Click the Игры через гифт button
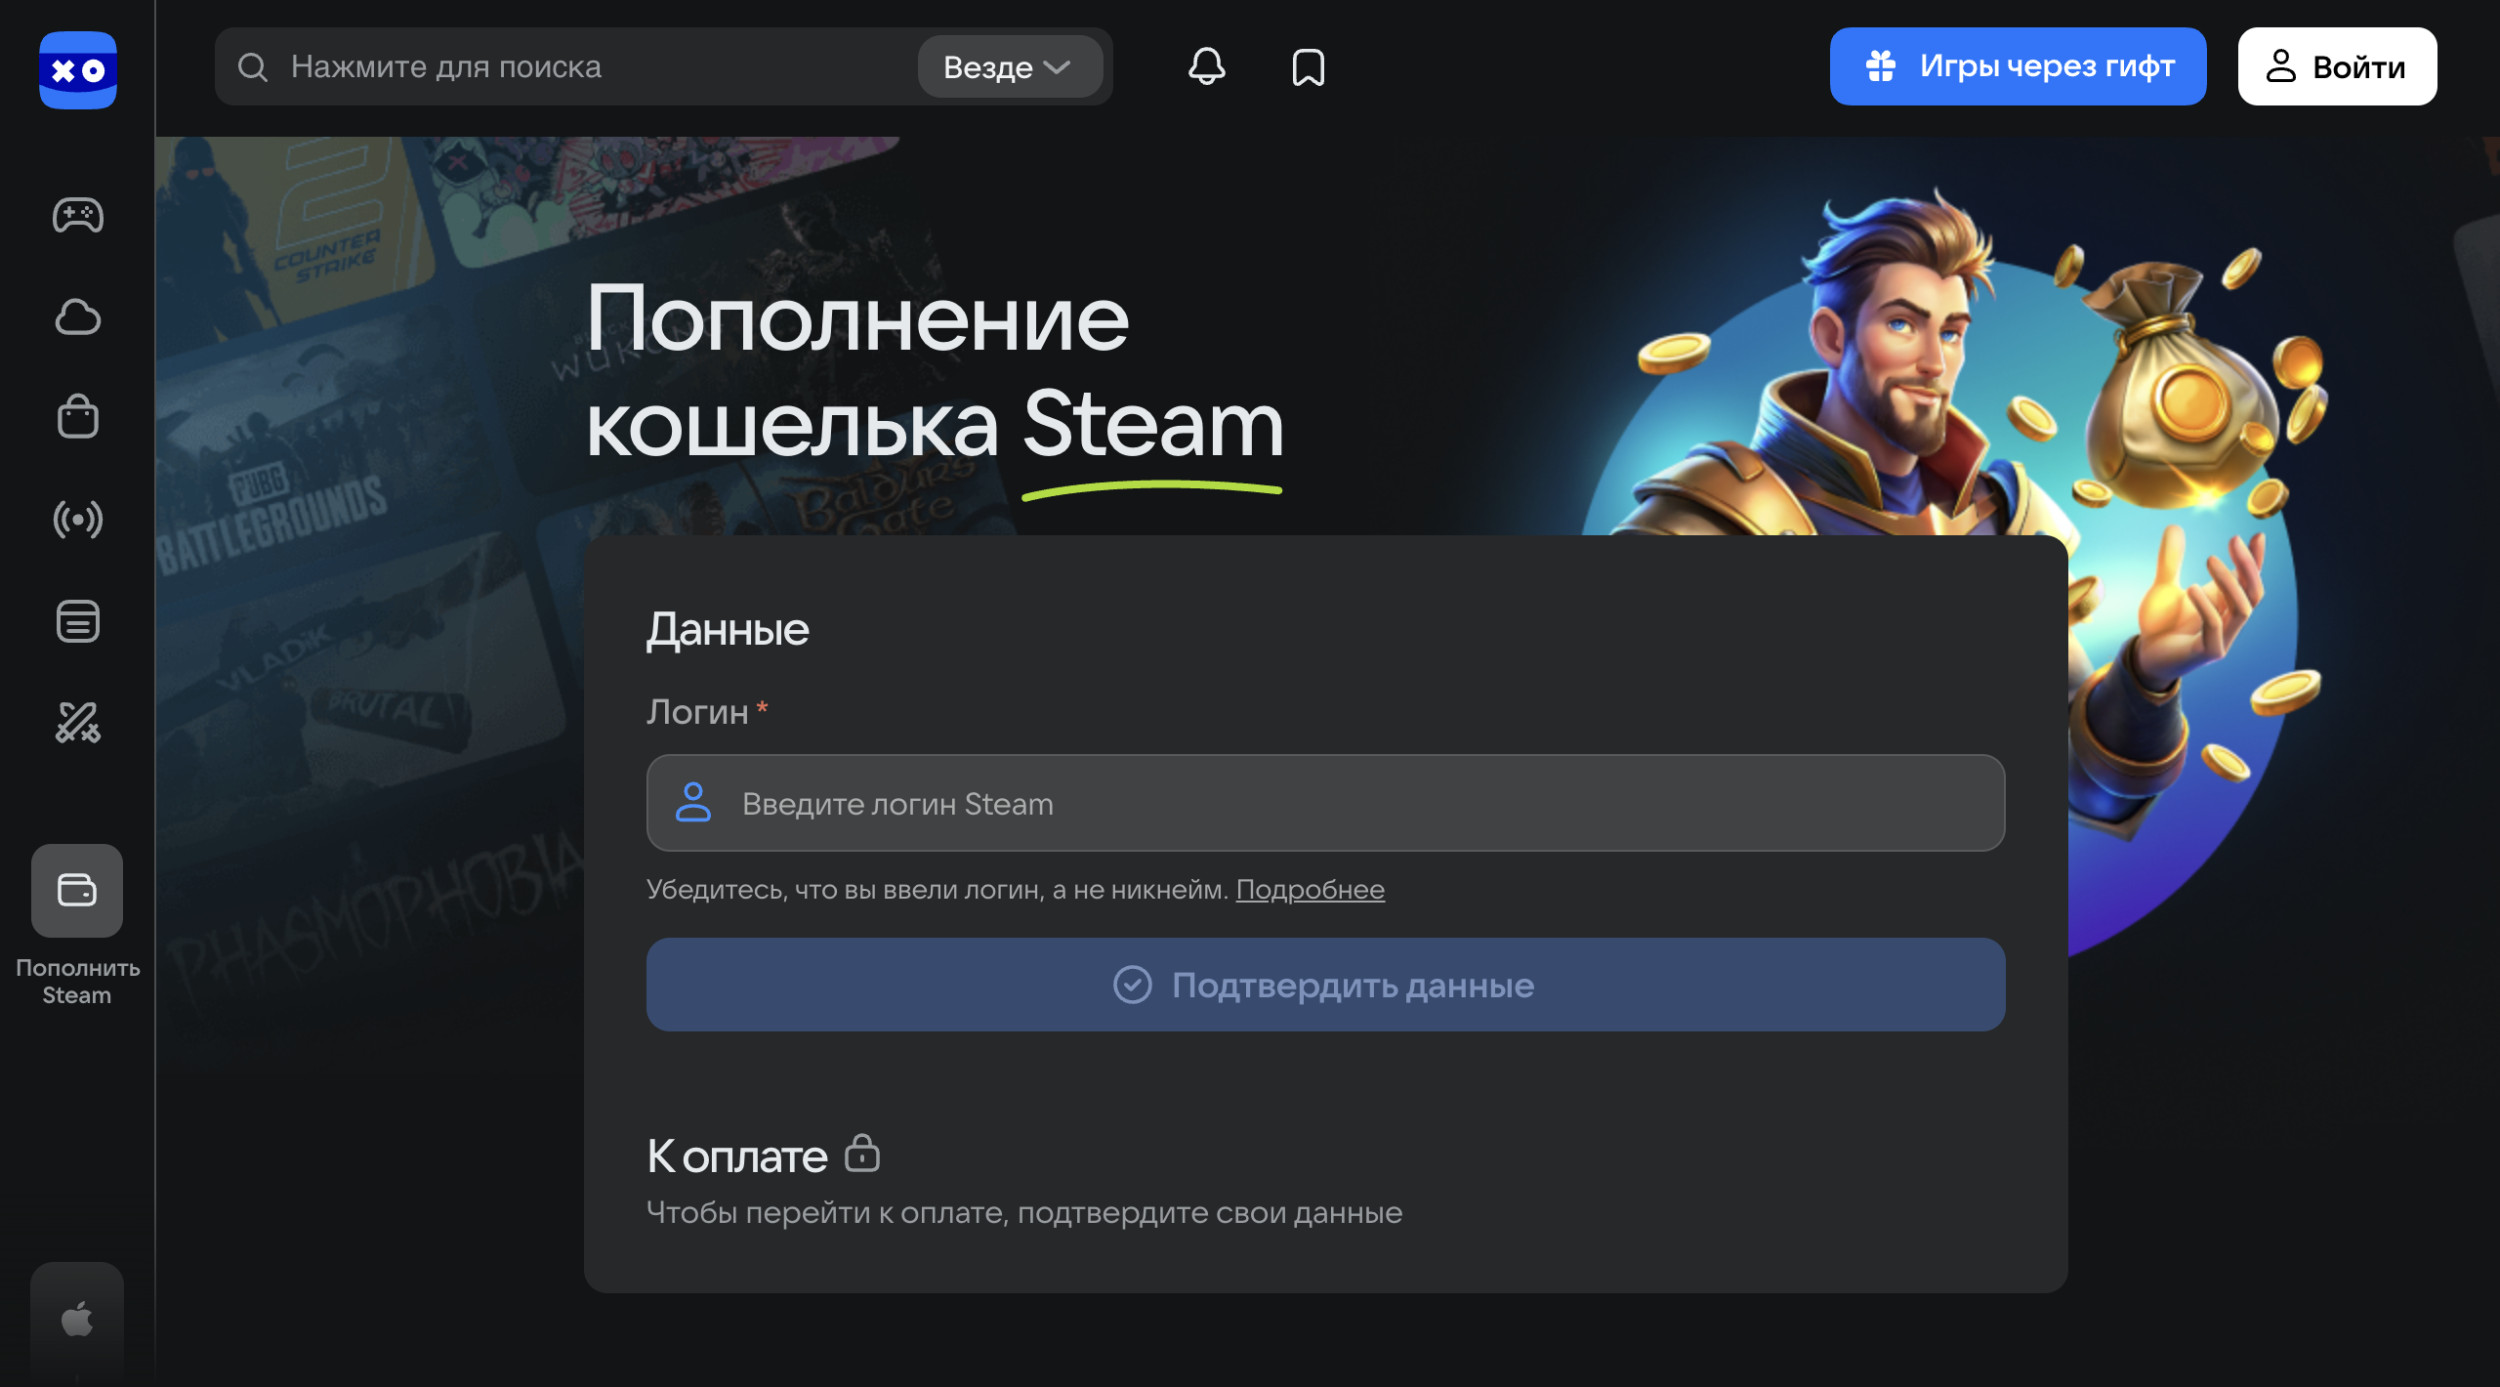 point(2017,67)
